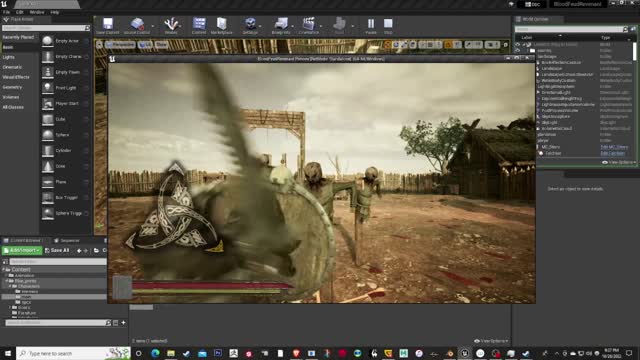The height and width of the screenshot is (360, 640).
Task: Open View Options in World Outliner
Action: [x=619, y=162]
